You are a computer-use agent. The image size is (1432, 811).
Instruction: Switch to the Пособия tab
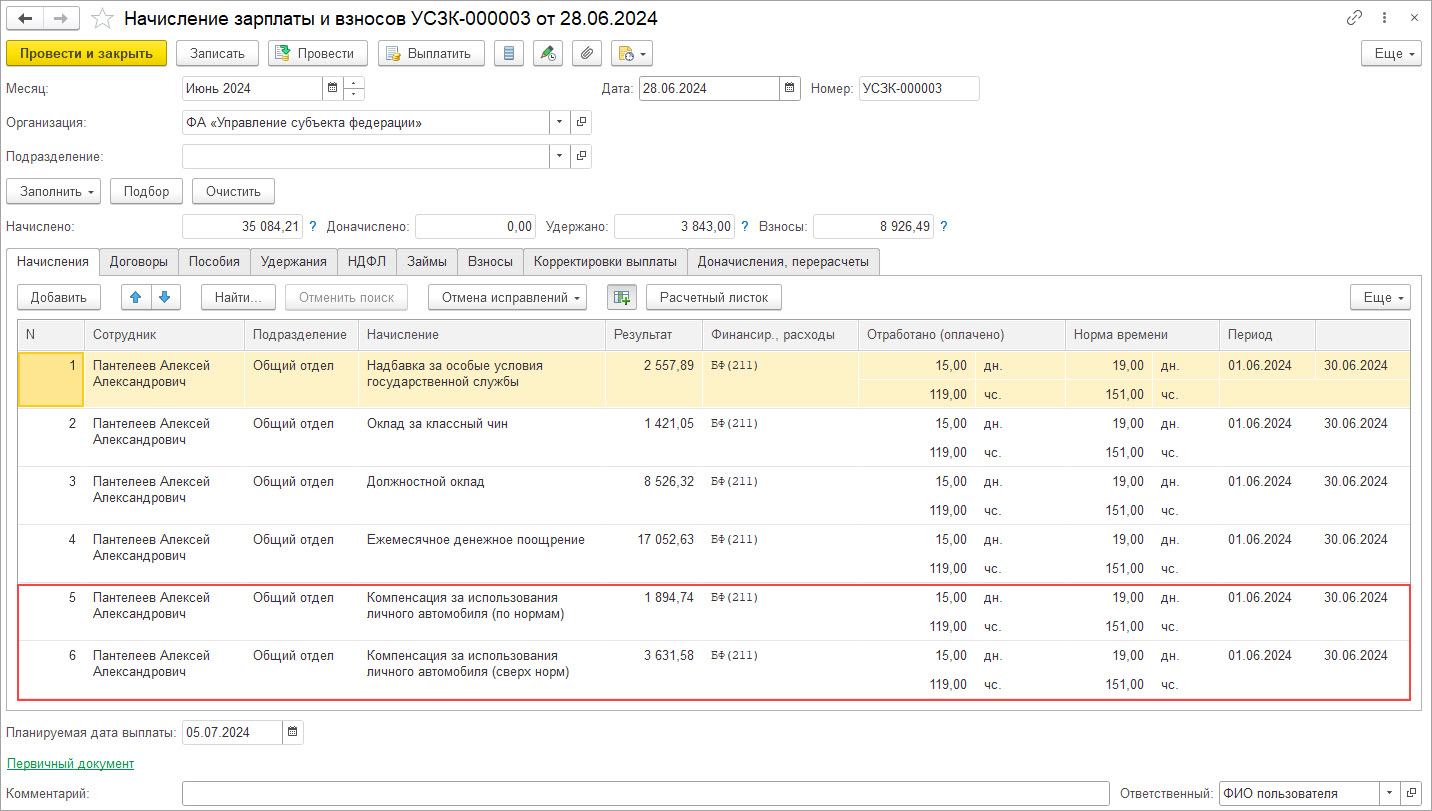point(214,262)
